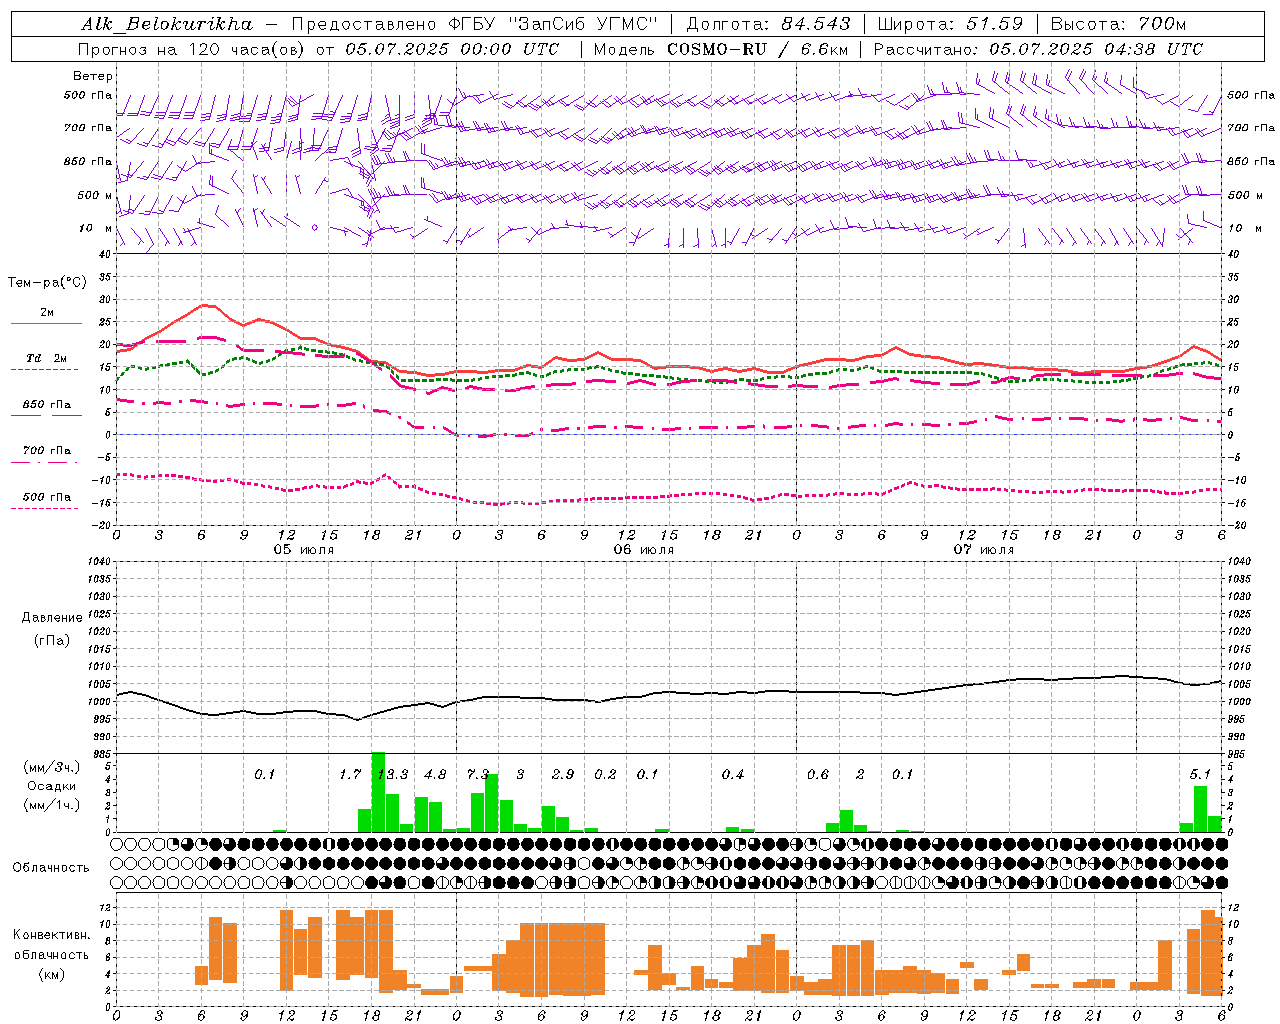This screenshot has width=1280, height=1024.
Task: Click the 'Td 2м' dew point legend entry
Action: pos(47,358)
